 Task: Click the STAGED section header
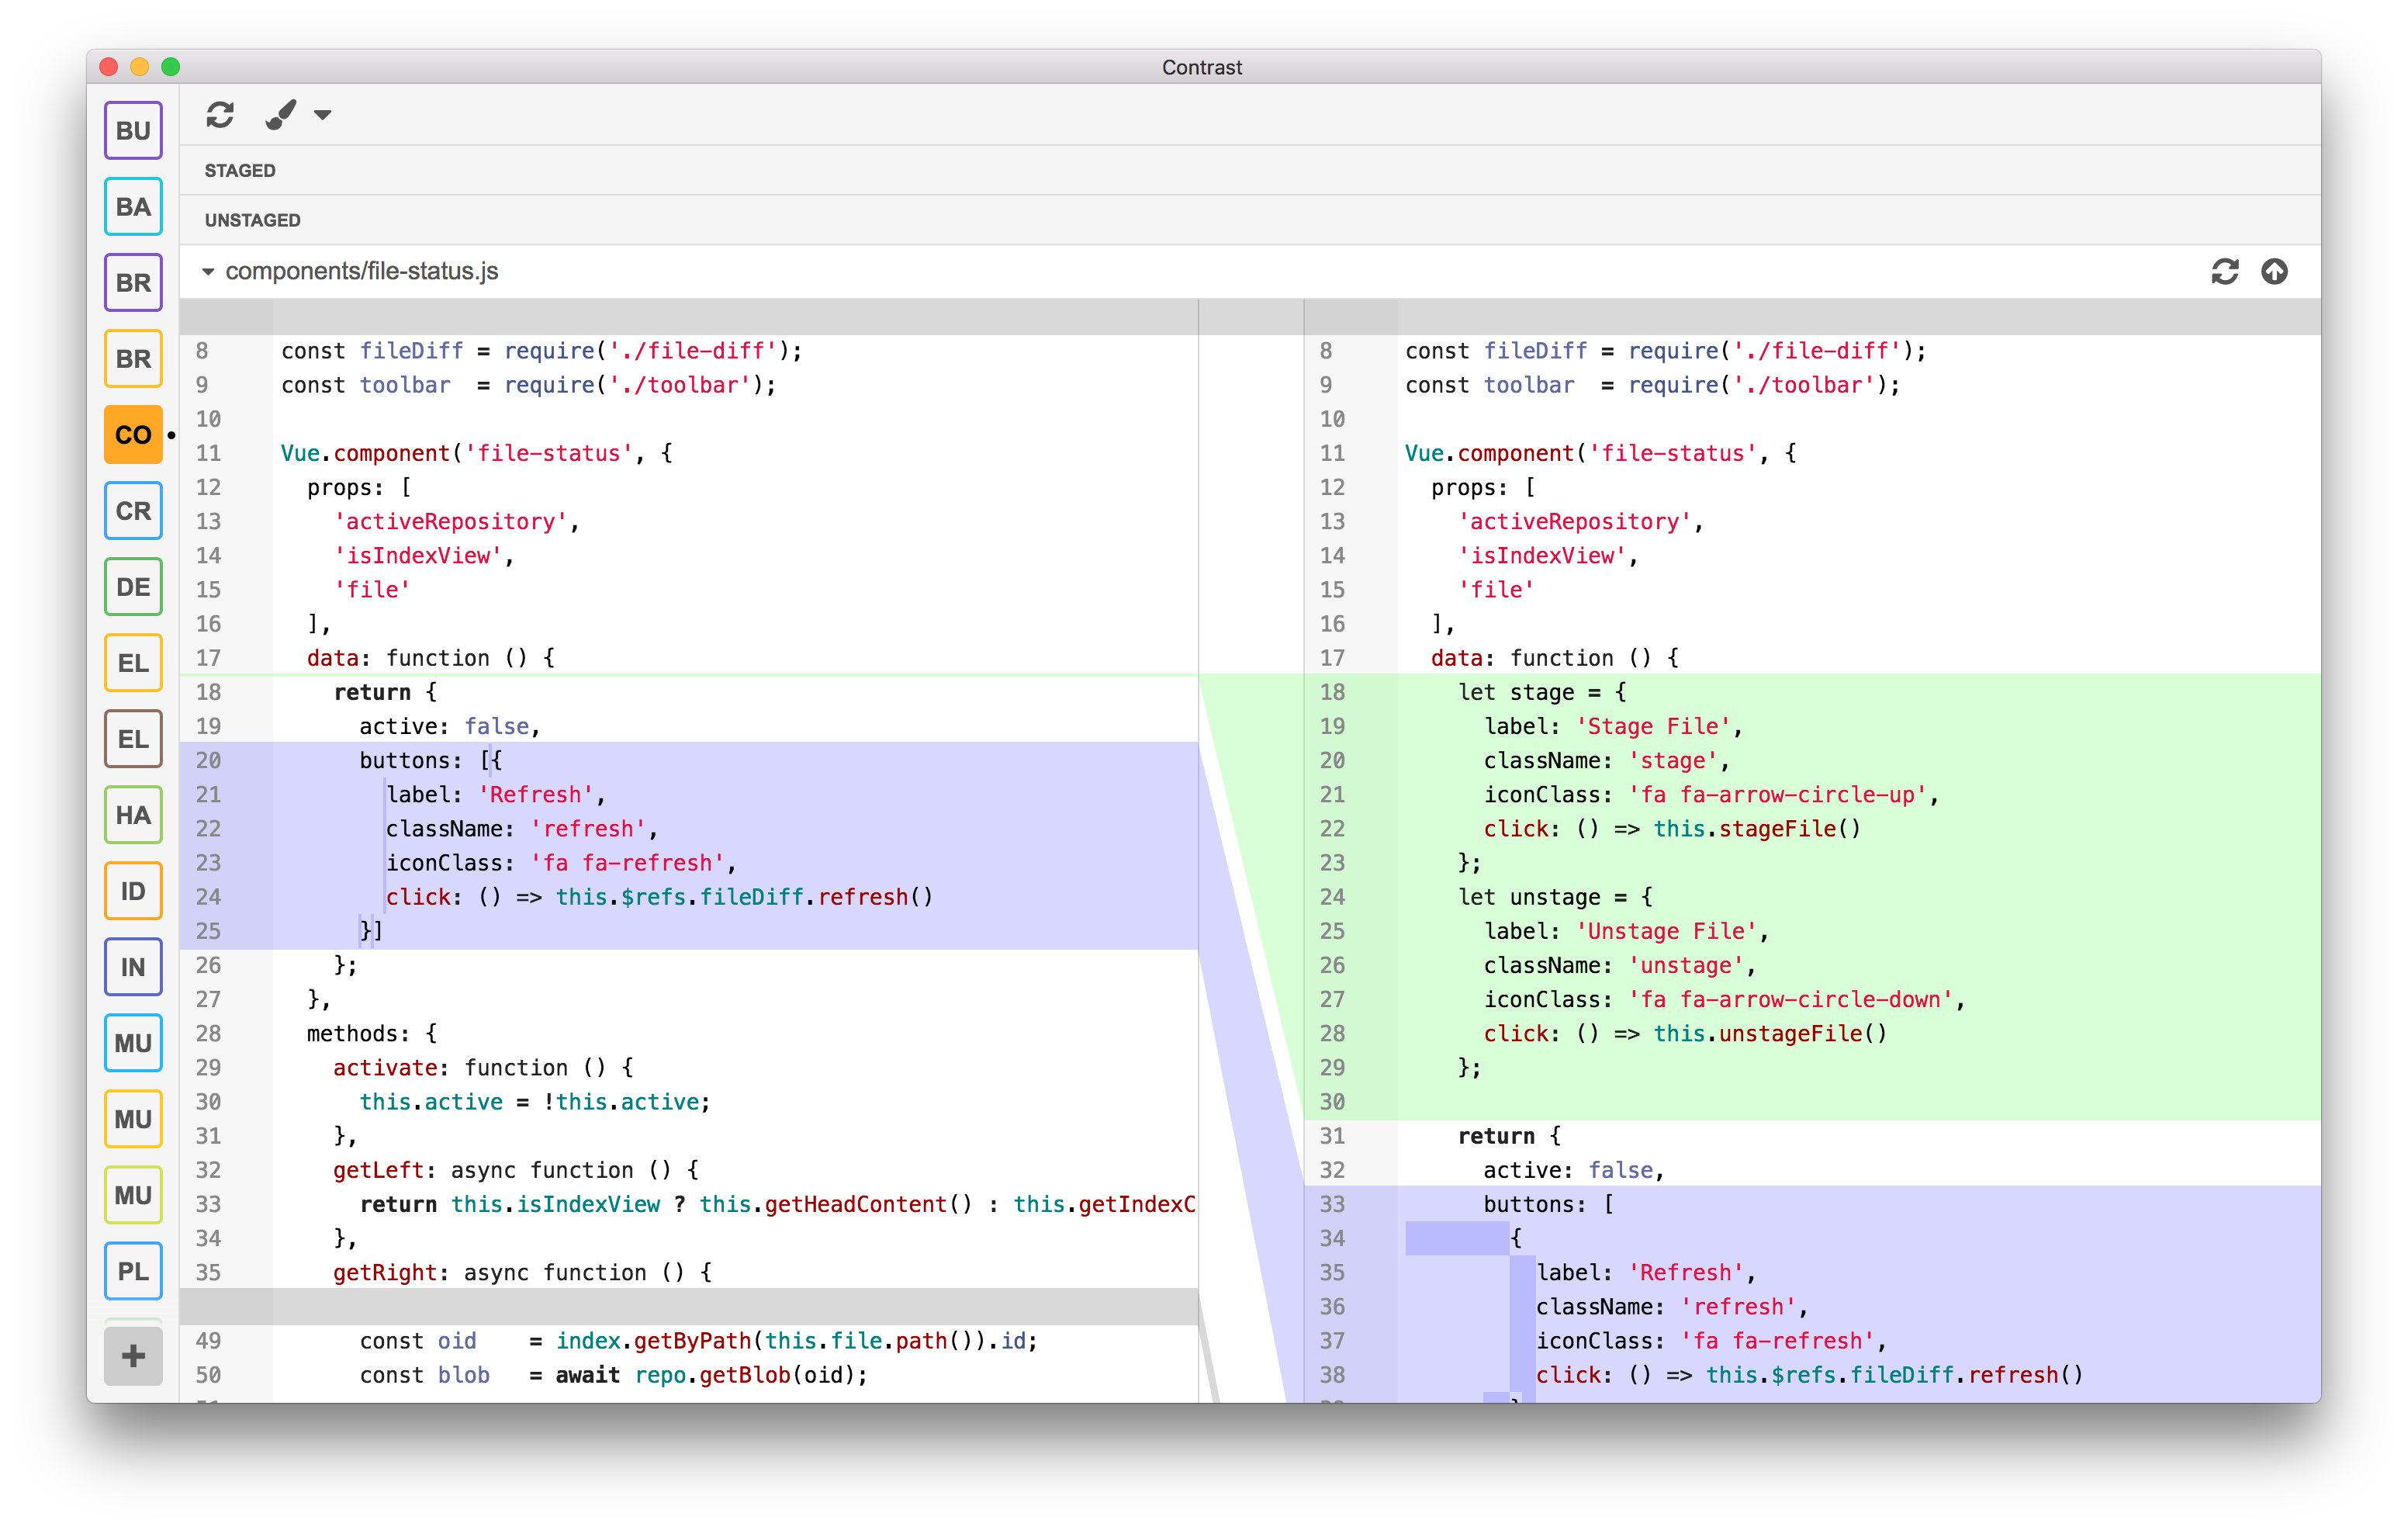click(240, 170)
